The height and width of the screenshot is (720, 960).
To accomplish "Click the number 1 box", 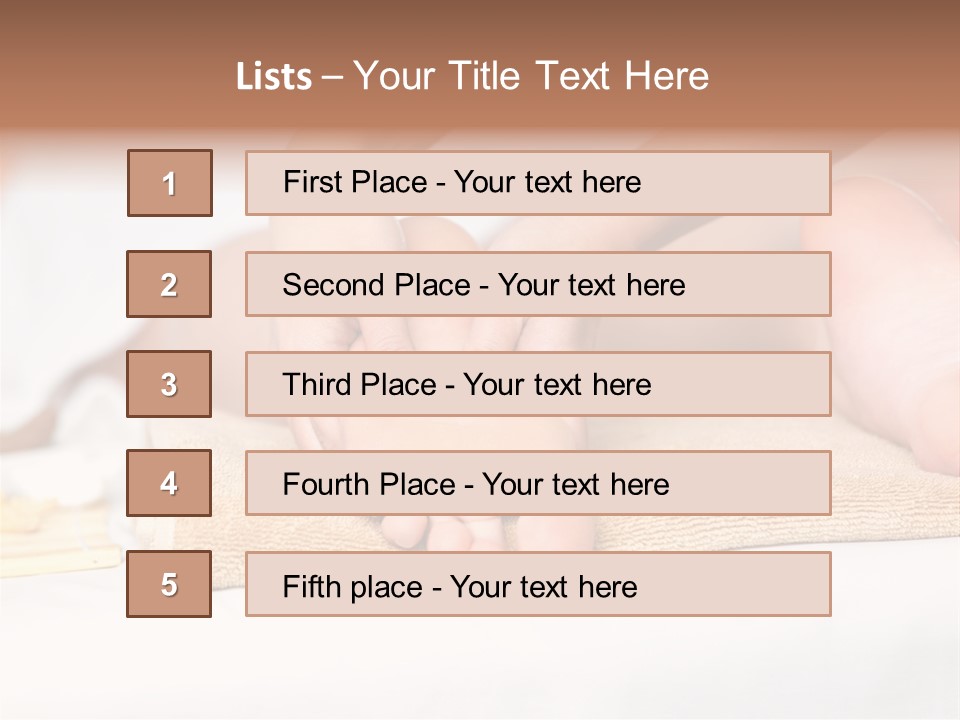I will pos(169,183).
